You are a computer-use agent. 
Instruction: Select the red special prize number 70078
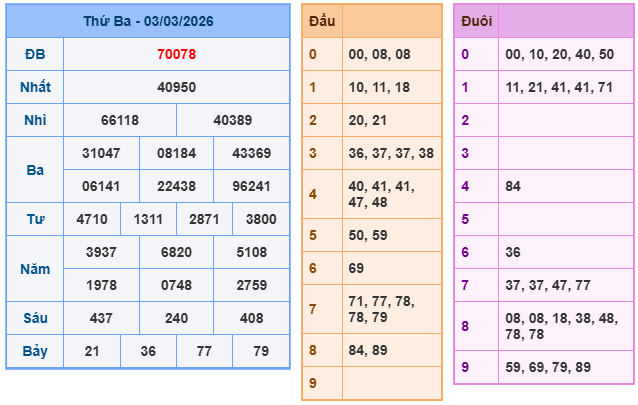click(x=176, y=54)
